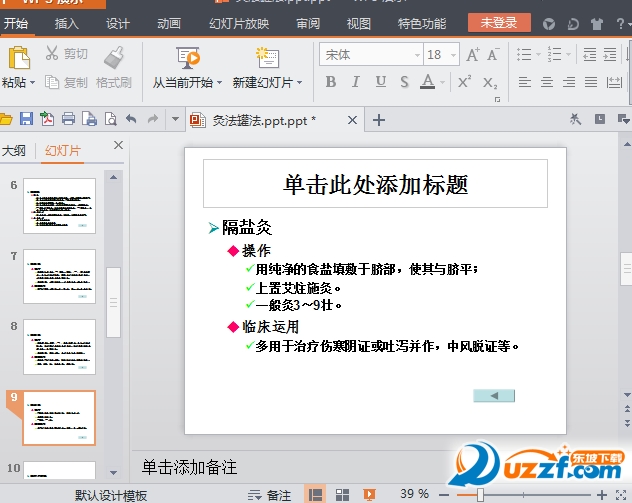Click the back-arrow action button on slide
Image resolution: width=632 pixels, height=503 pixels.
pyautogui.click(x=494, y=396)
